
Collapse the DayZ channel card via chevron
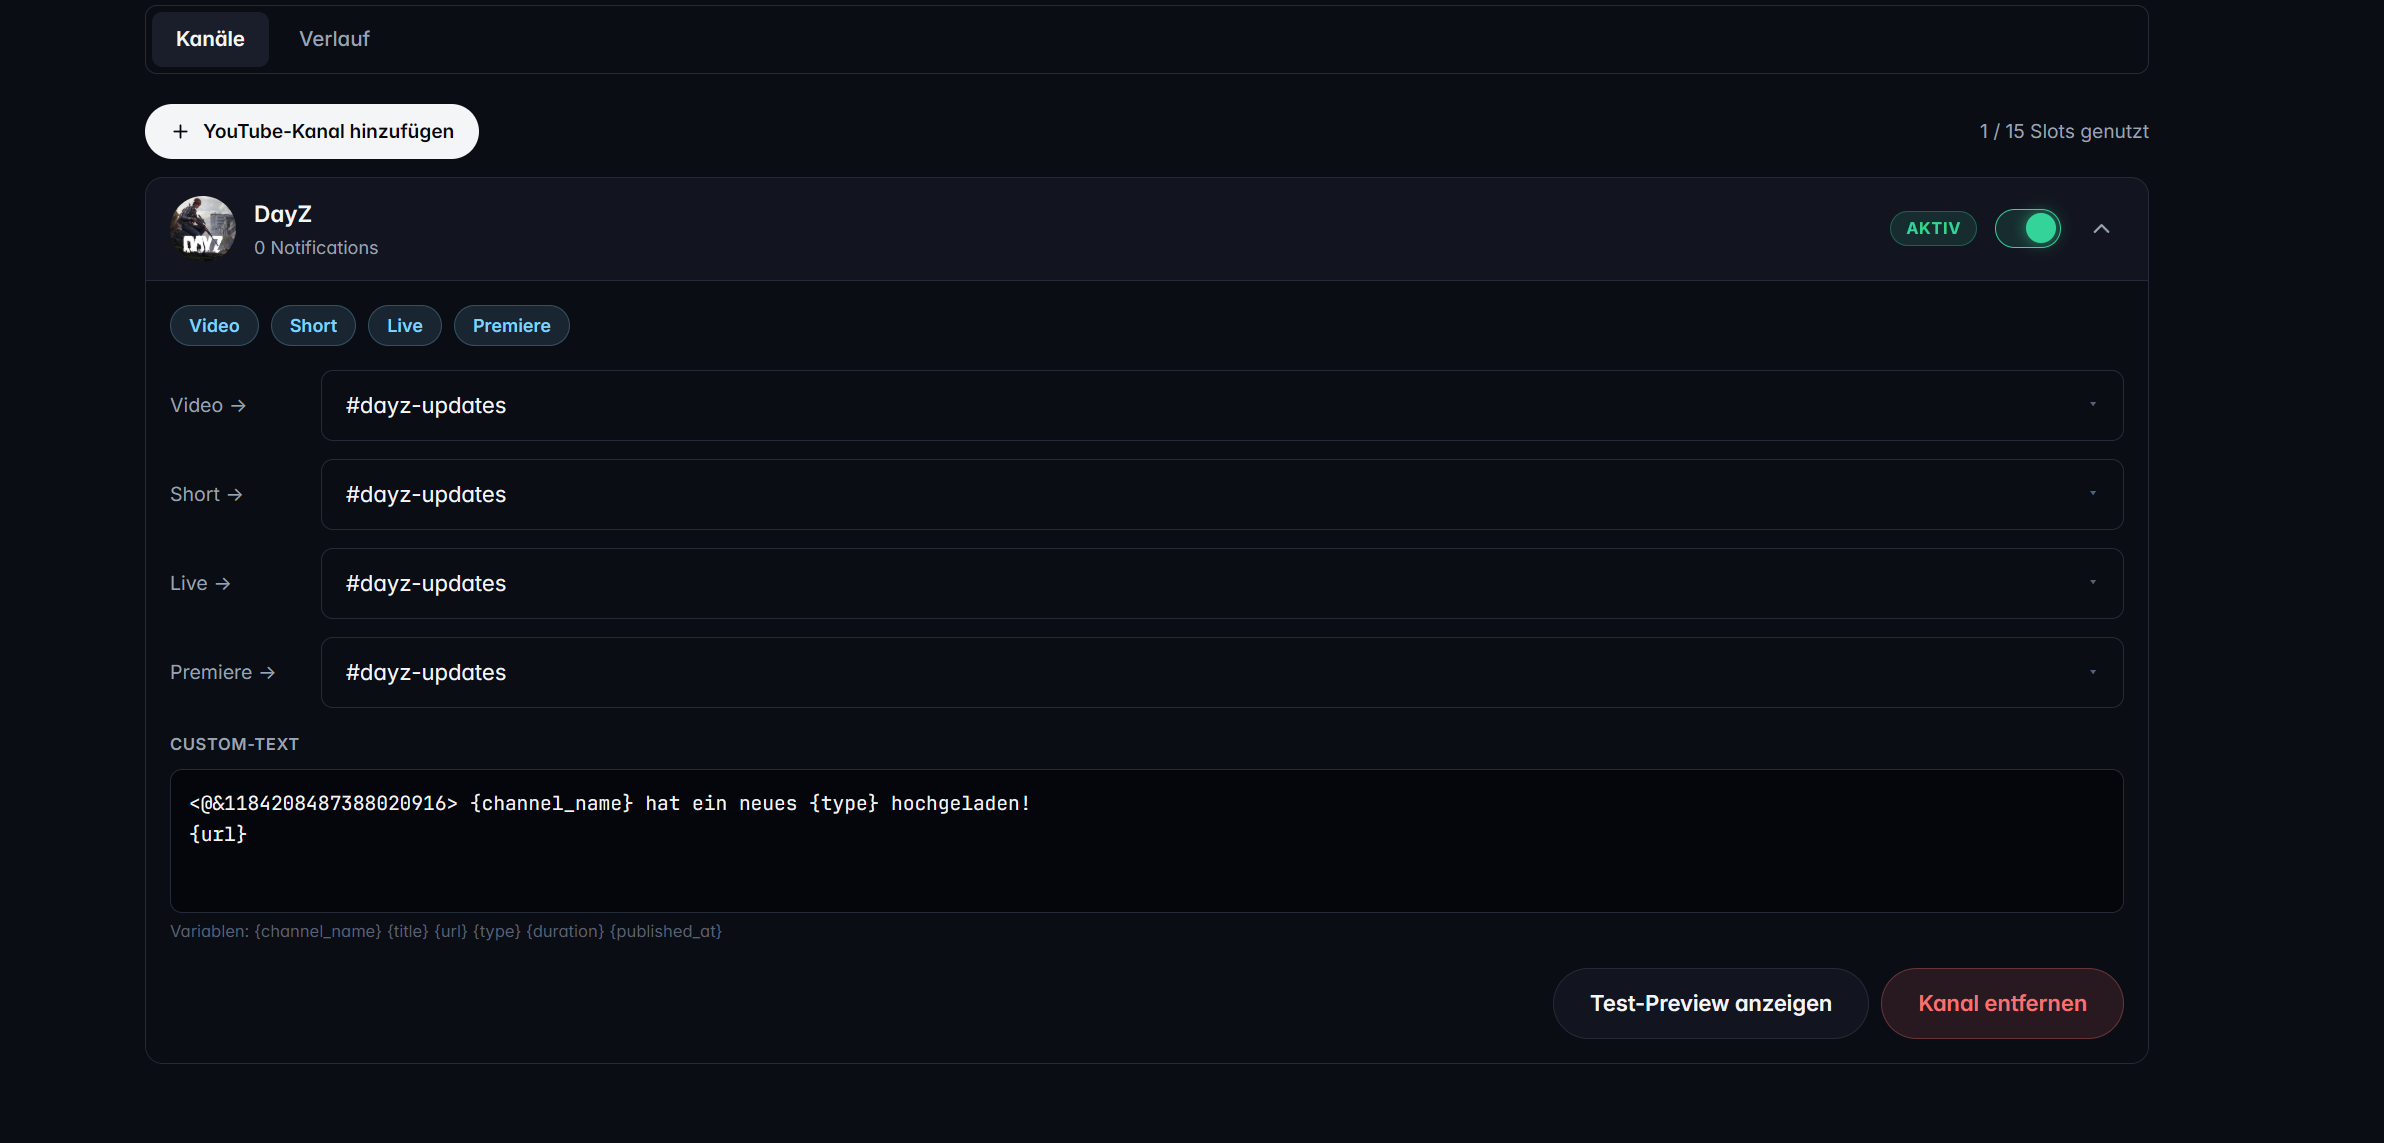(x=2102, y=228)
